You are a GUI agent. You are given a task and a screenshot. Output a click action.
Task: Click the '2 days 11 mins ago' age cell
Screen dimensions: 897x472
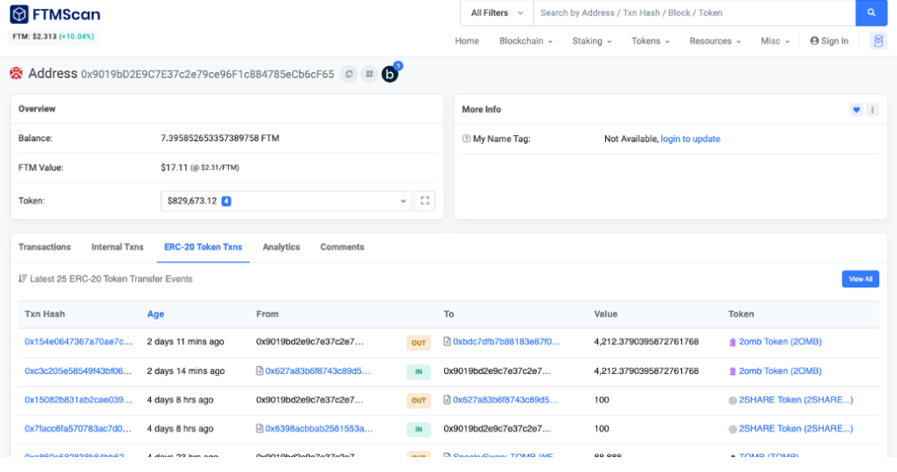pyautogui.click(x=185, y=342)
